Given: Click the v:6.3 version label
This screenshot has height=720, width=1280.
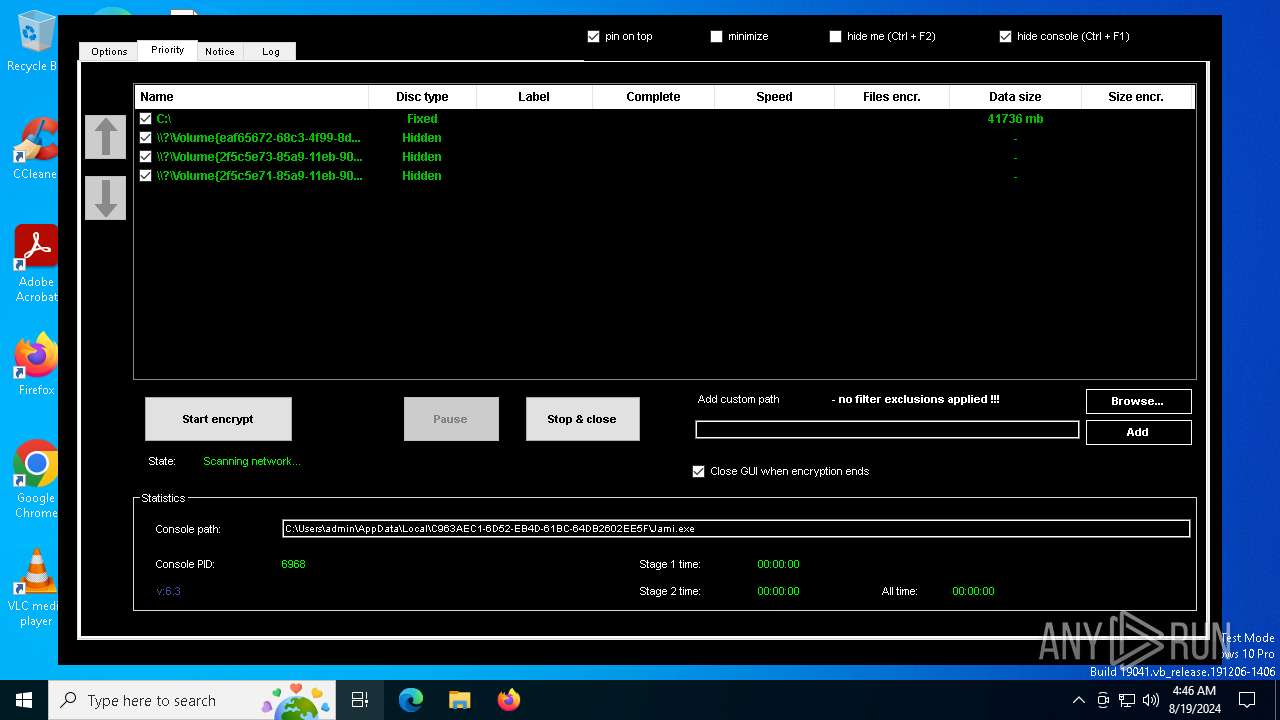Looking at the screenshot, I should [168, 591].
